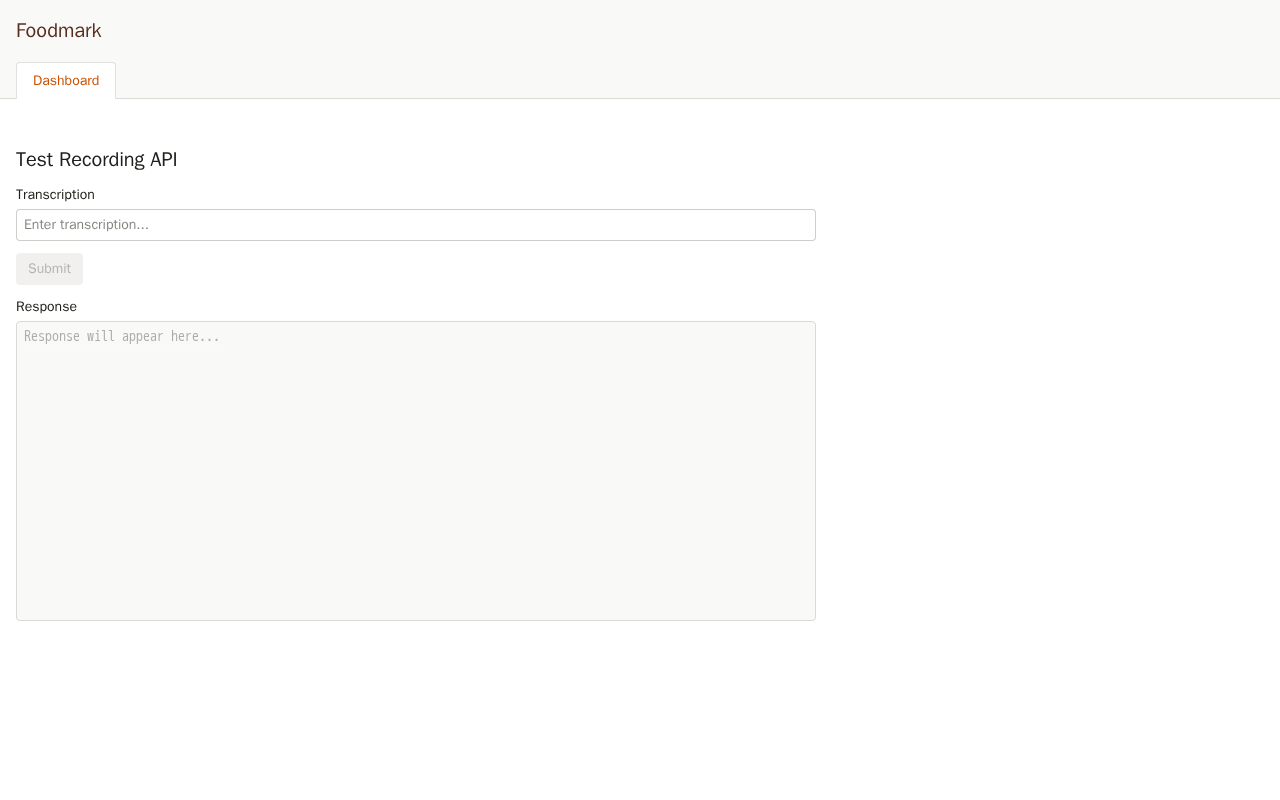This screenshot has height=800, width=1280.
Task: Click the Foodmark brand title
Action: point(59,31)
